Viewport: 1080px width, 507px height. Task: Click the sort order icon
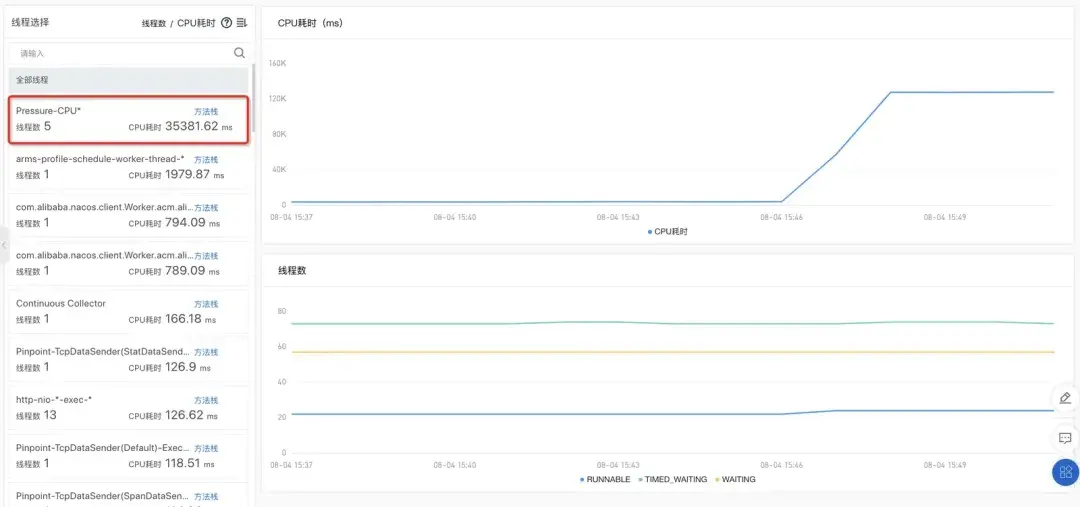click(x=241, y=22)
